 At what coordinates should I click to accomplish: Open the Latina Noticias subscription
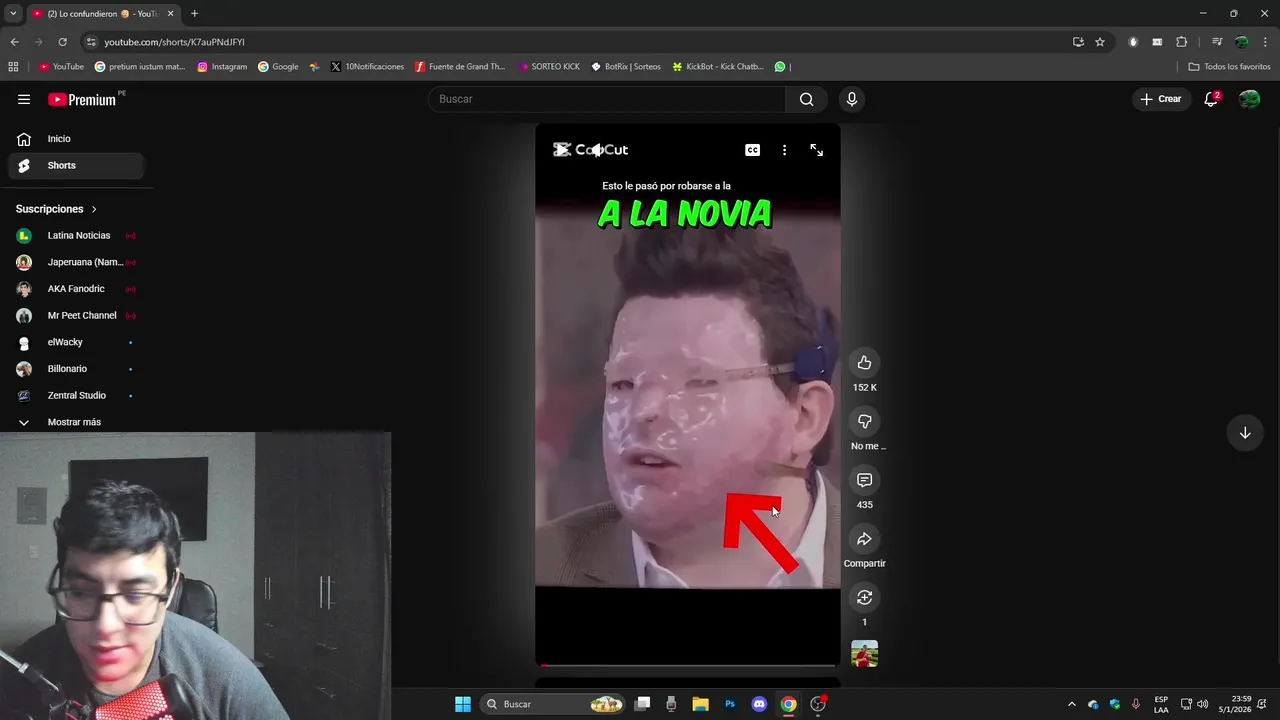click(x=76, y=236)
